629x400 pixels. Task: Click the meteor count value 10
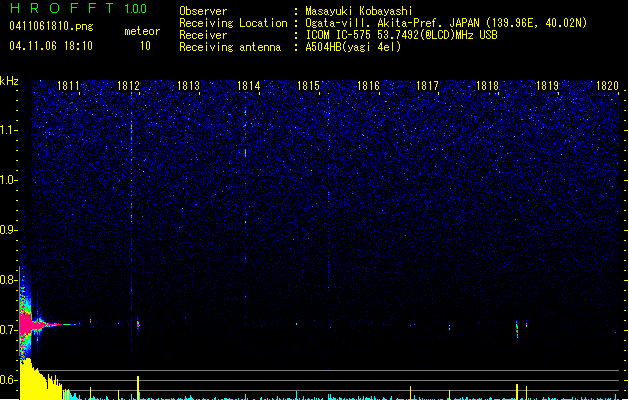(145, 46)
